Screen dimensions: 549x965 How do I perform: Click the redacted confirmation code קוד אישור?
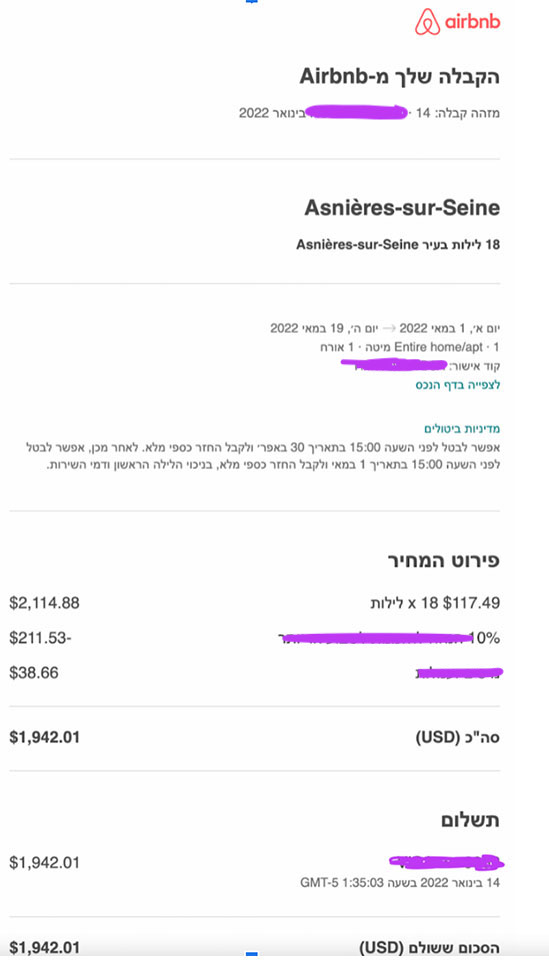pos(421,366)
